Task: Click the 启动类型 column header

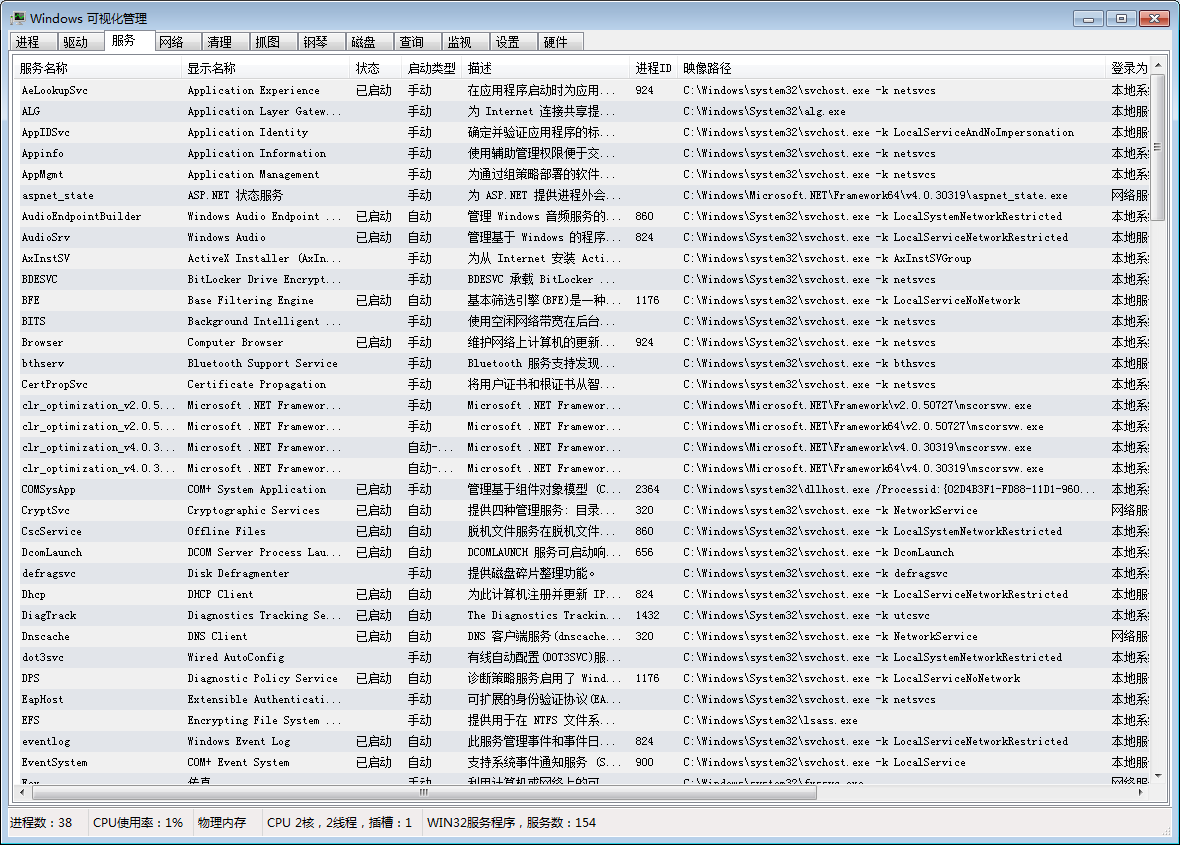Action: tap(432, 68)
